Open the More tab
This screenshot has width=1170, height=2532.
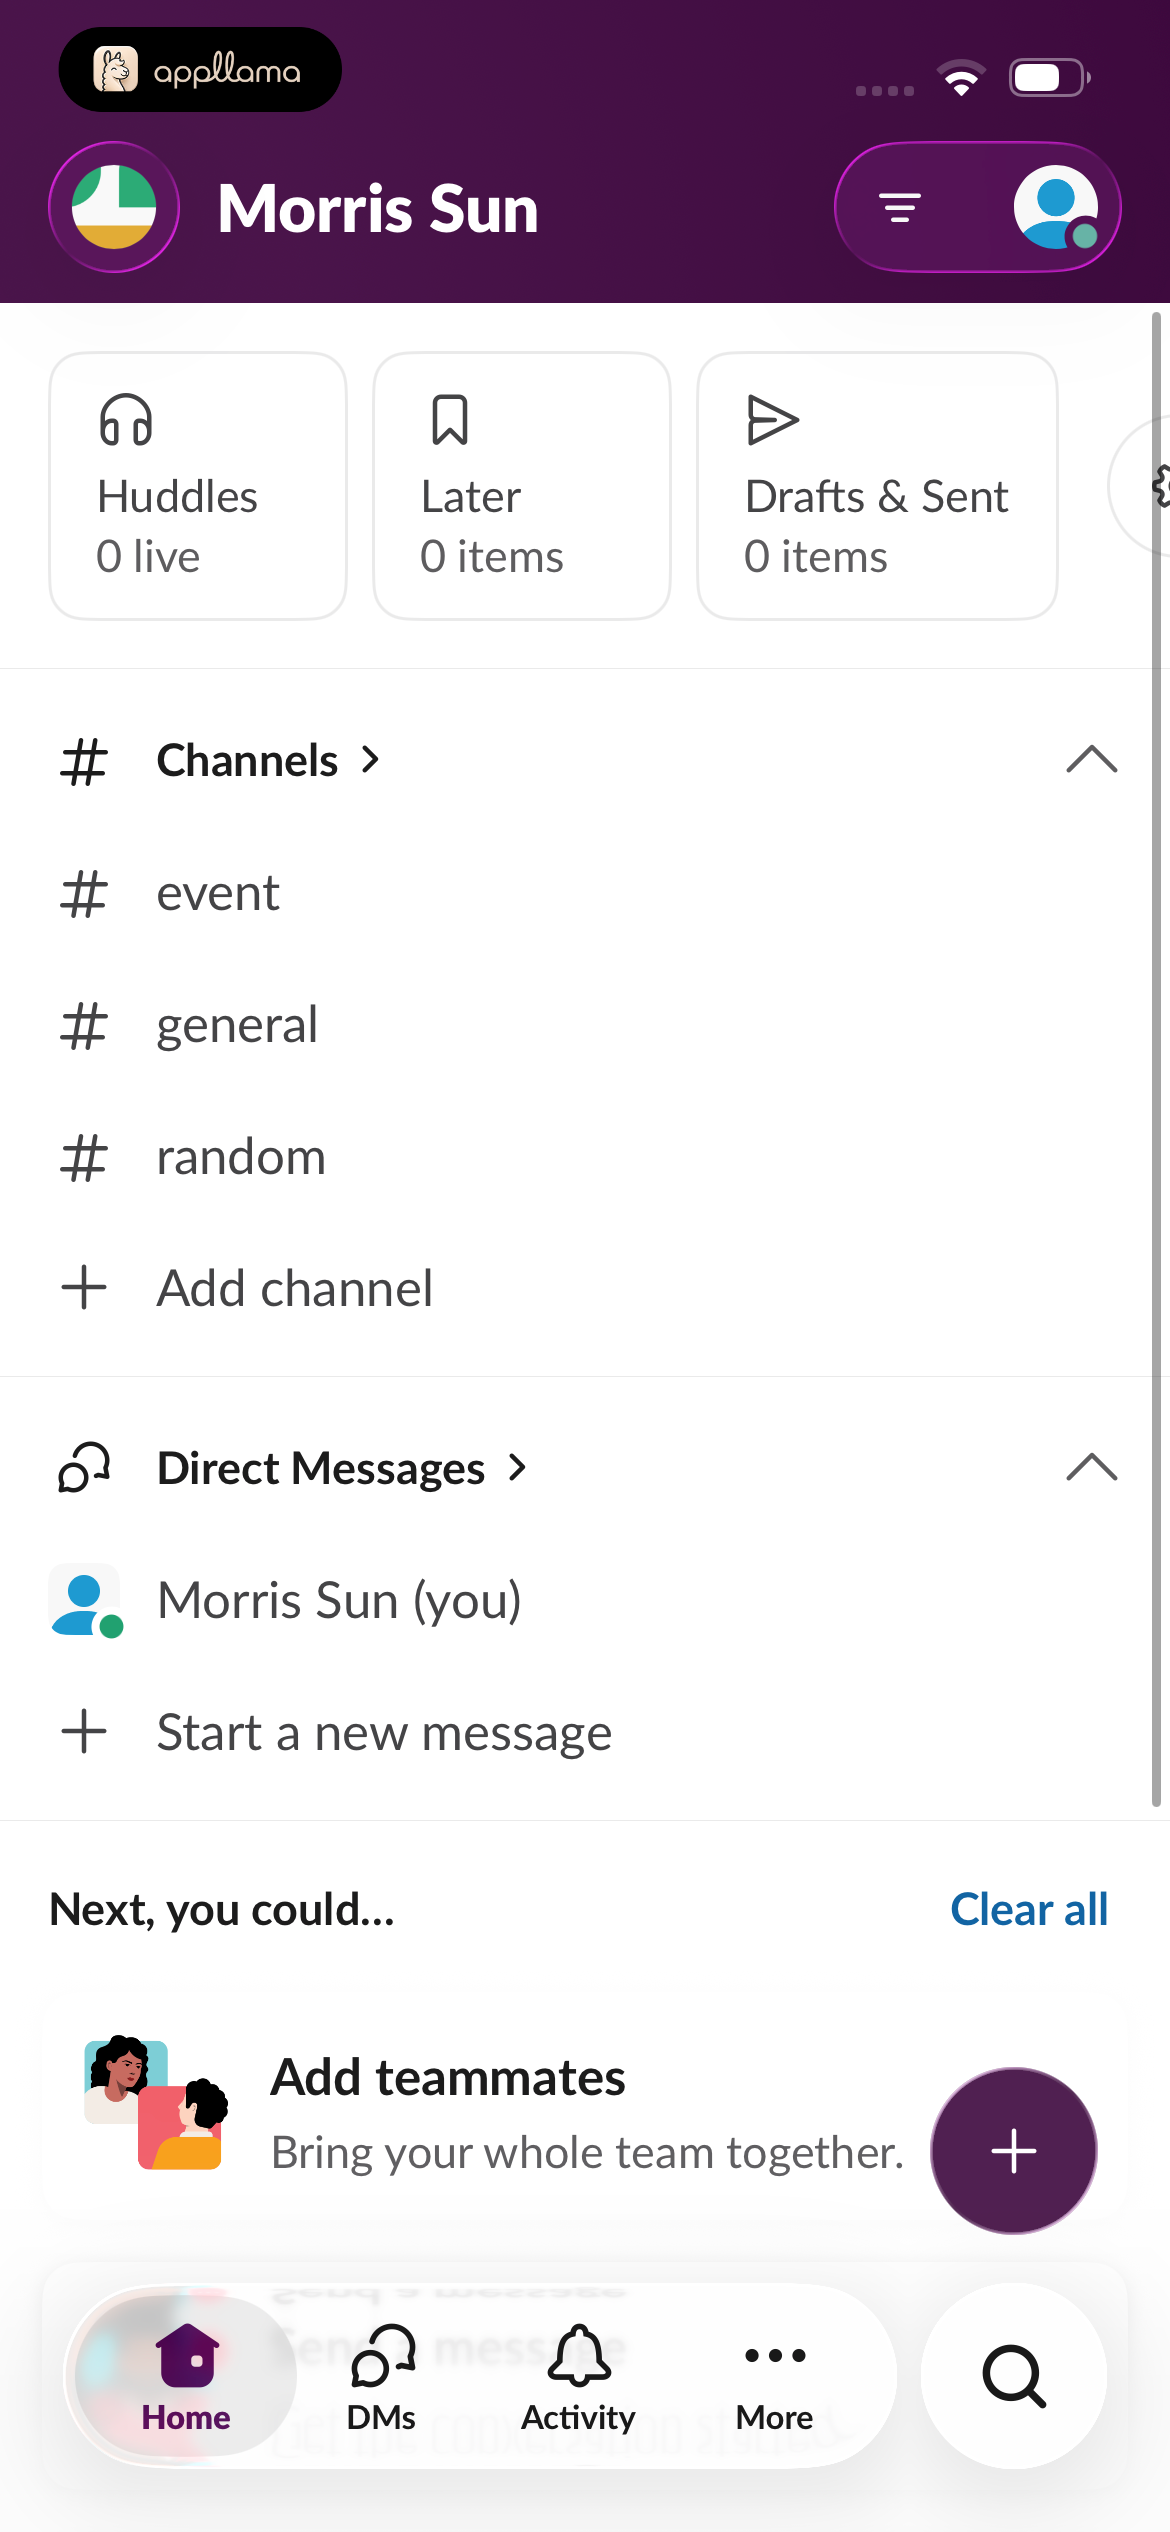pos(775,2379)
